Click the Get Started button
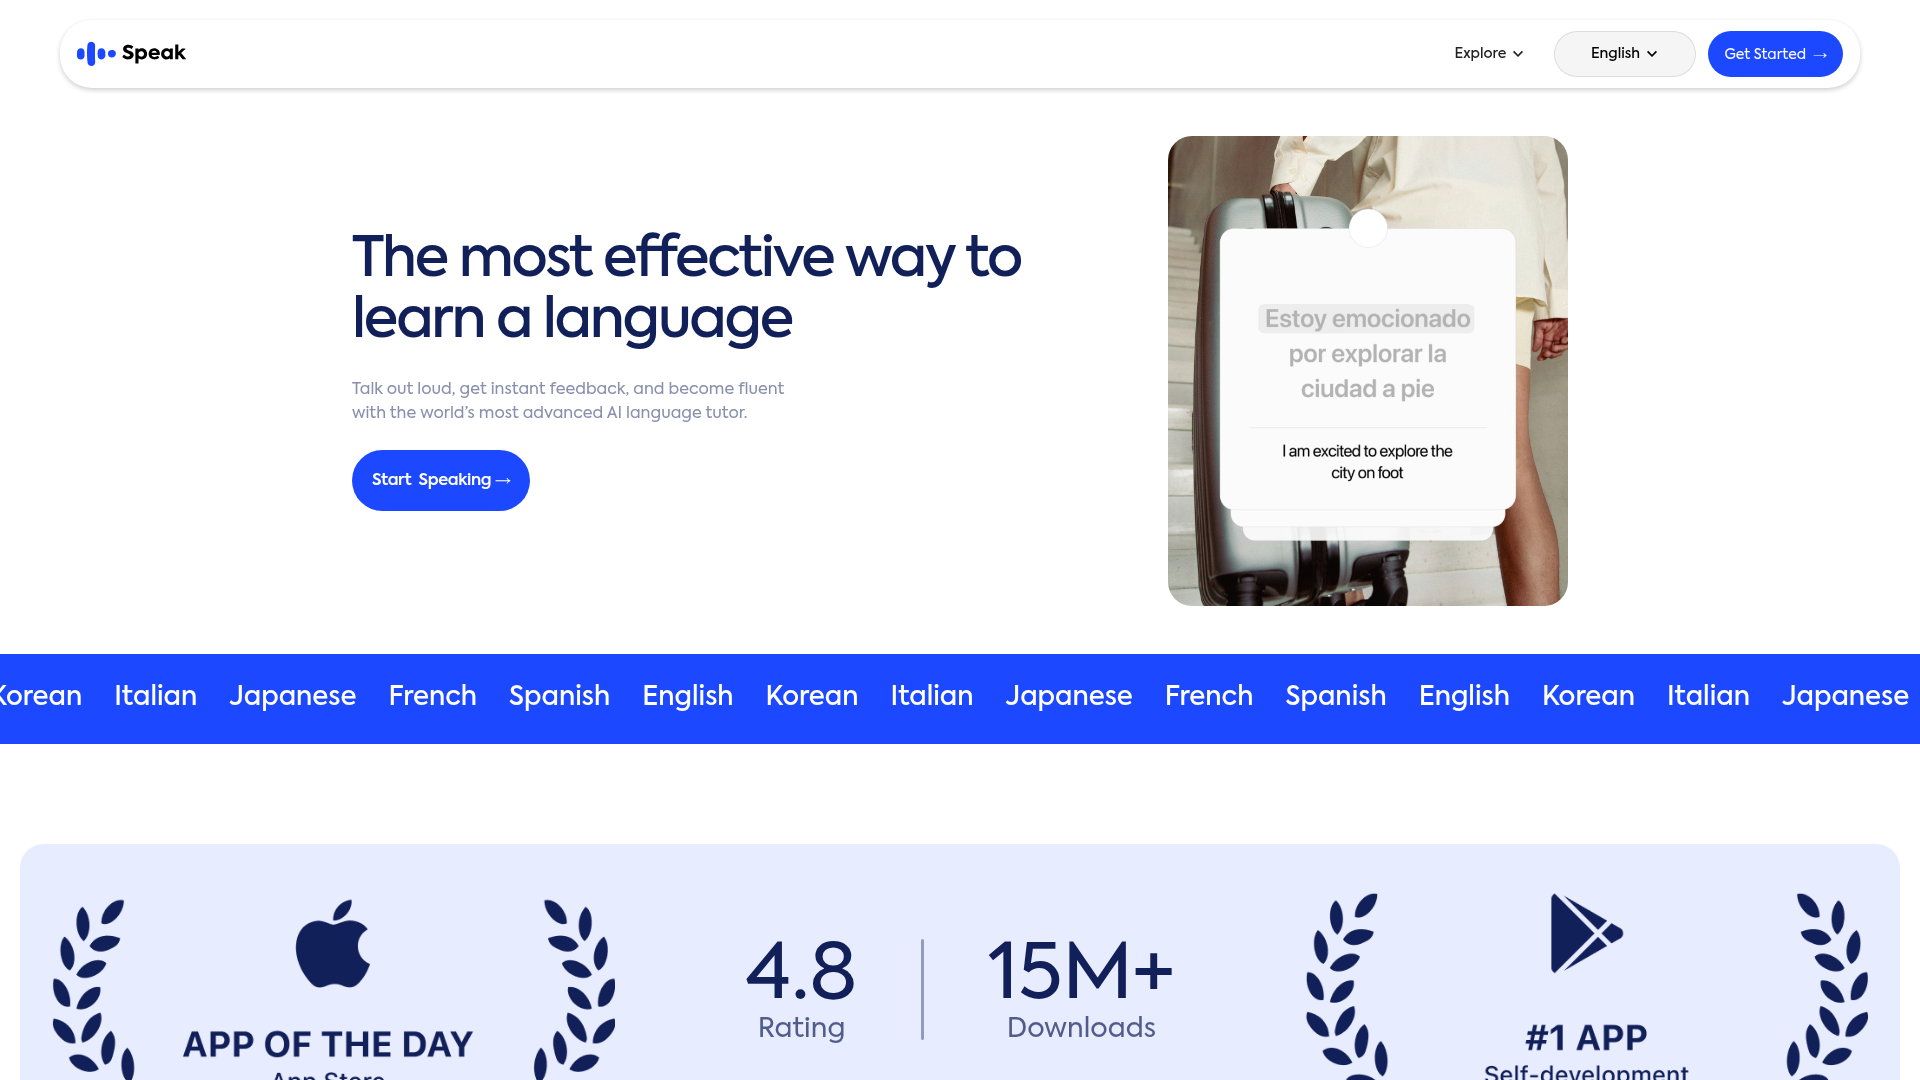Screen dimensions: 1920x1080 [1775, 54]
